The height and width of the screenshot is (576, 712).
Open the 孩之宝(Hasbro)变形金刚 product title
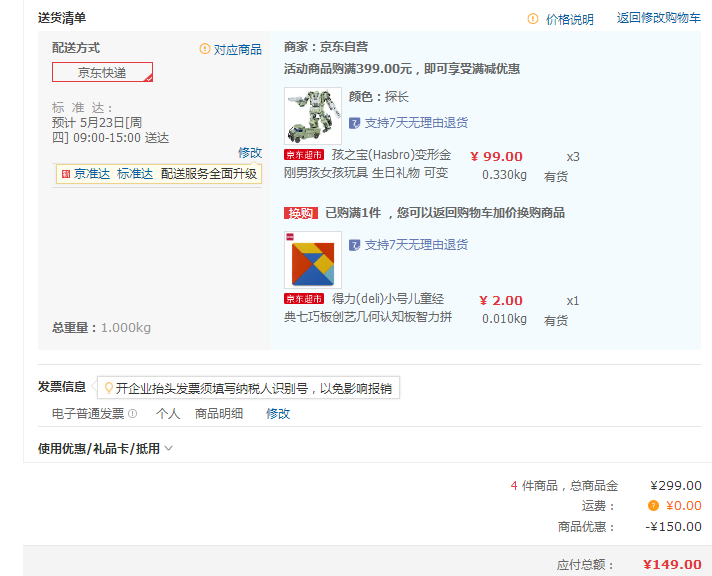367,164
